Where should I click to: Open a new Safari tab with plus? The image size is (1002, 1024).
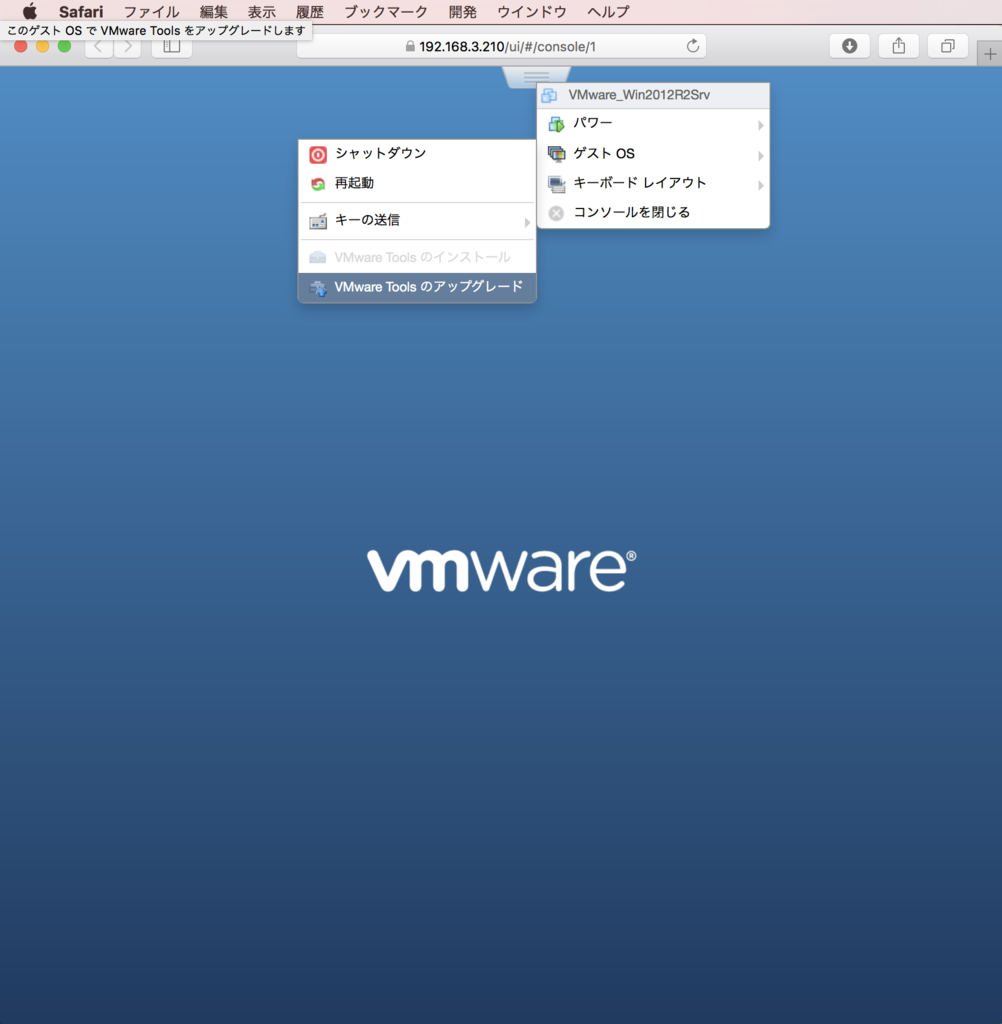pyautogui.click(x=990, y=54)
